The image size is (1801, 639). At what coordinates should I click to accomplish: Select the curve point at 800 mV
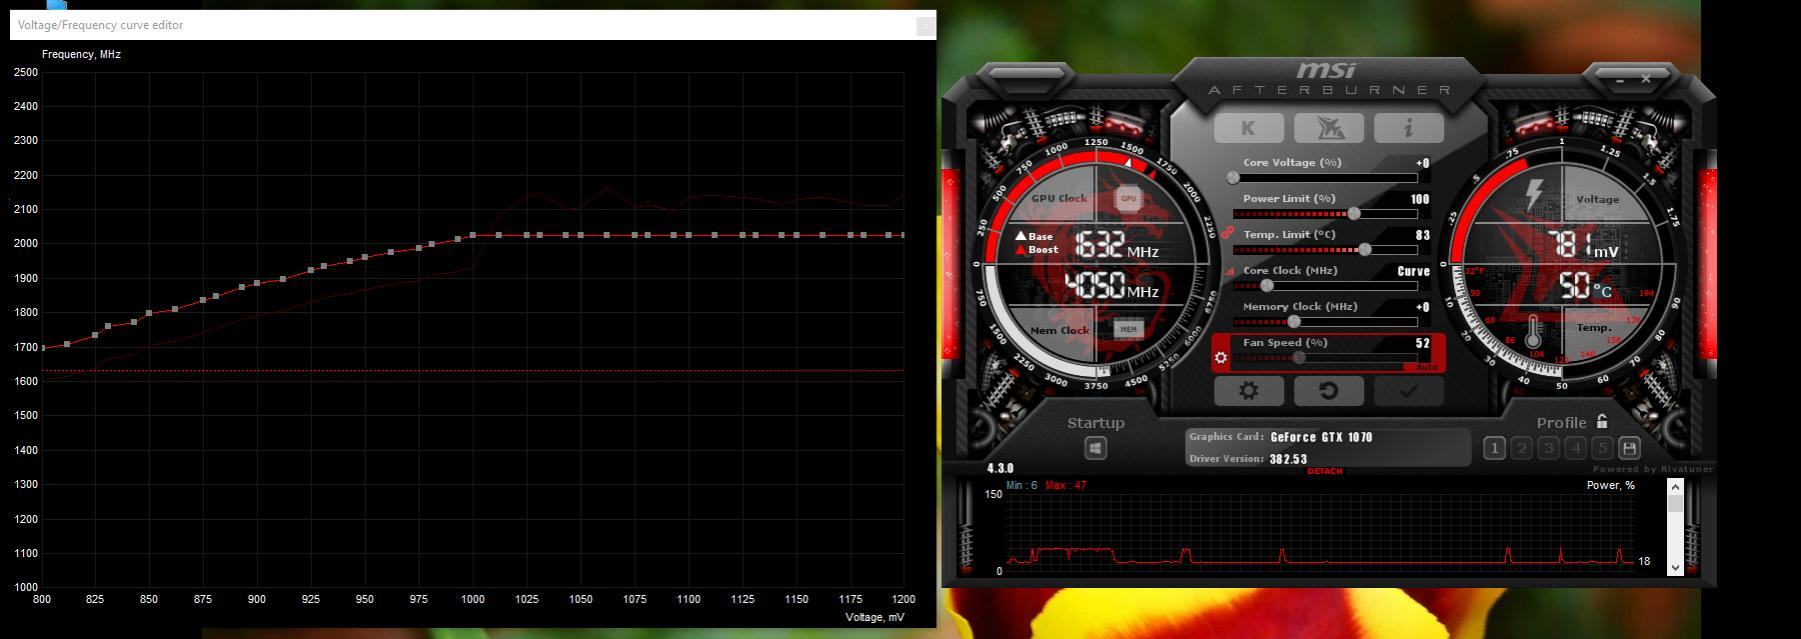coord(42,348)
